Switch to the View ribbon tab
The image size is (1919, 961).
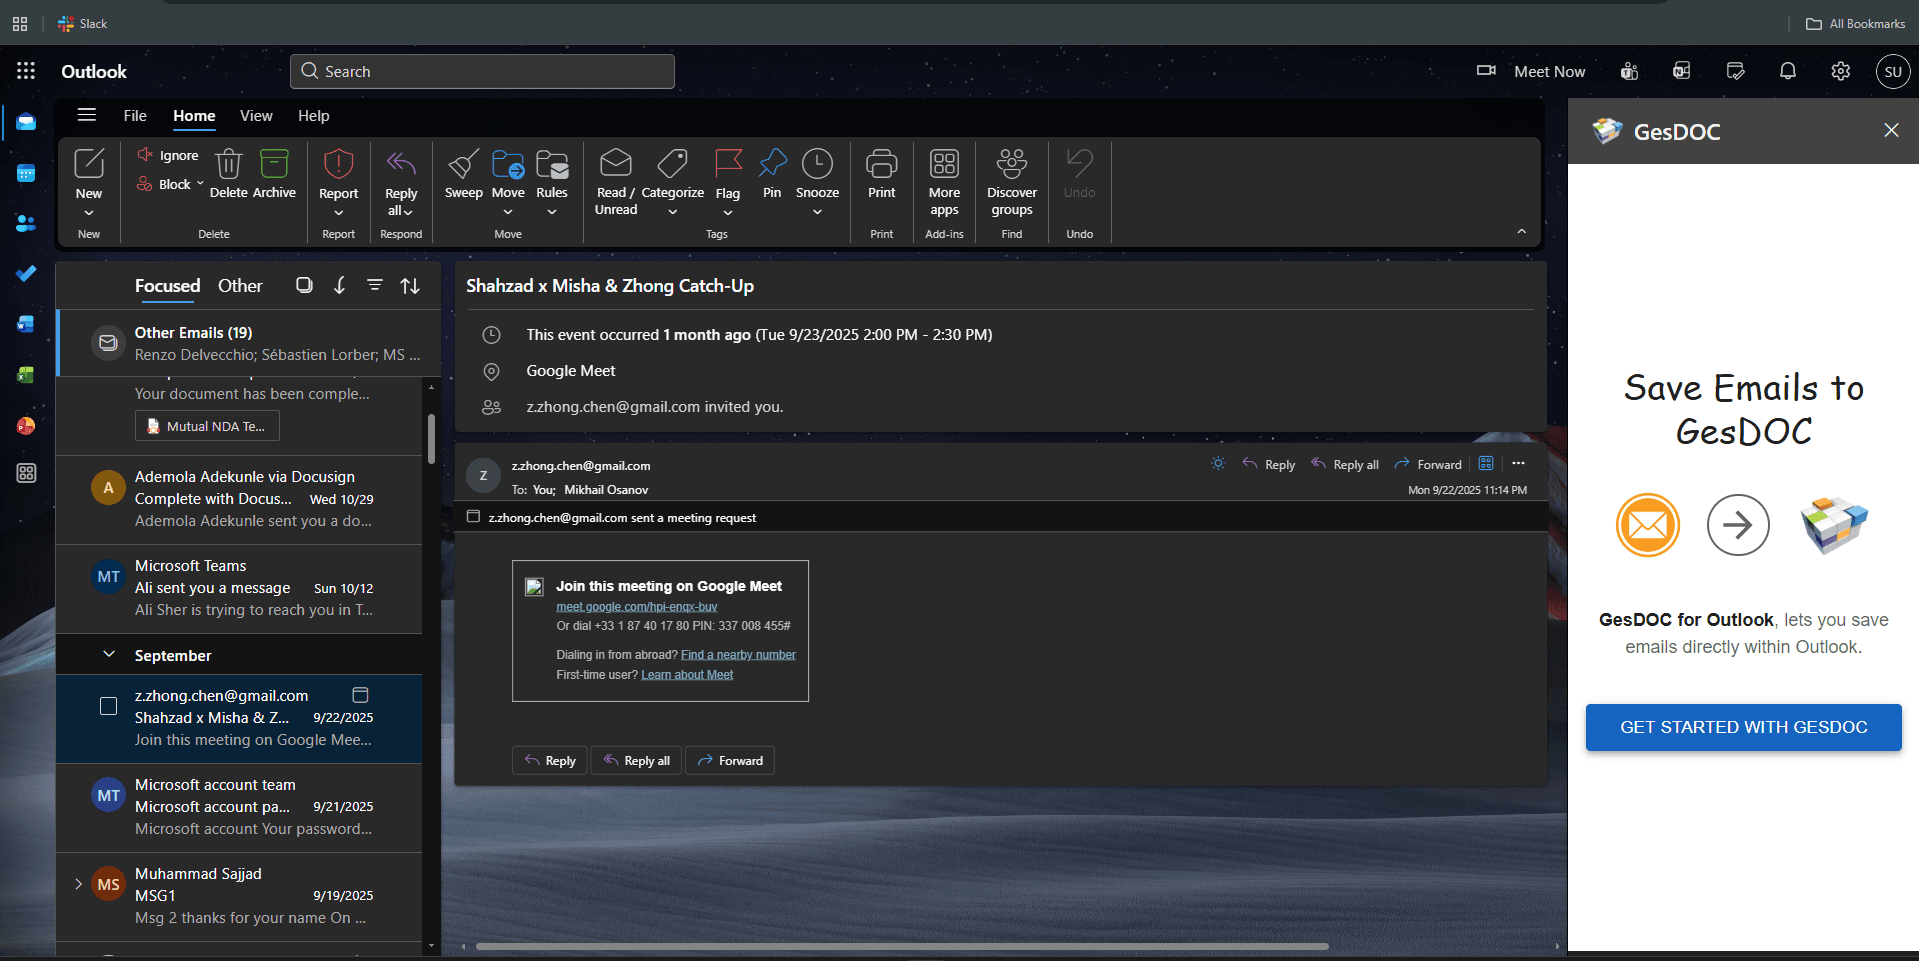tap(256, 116)
